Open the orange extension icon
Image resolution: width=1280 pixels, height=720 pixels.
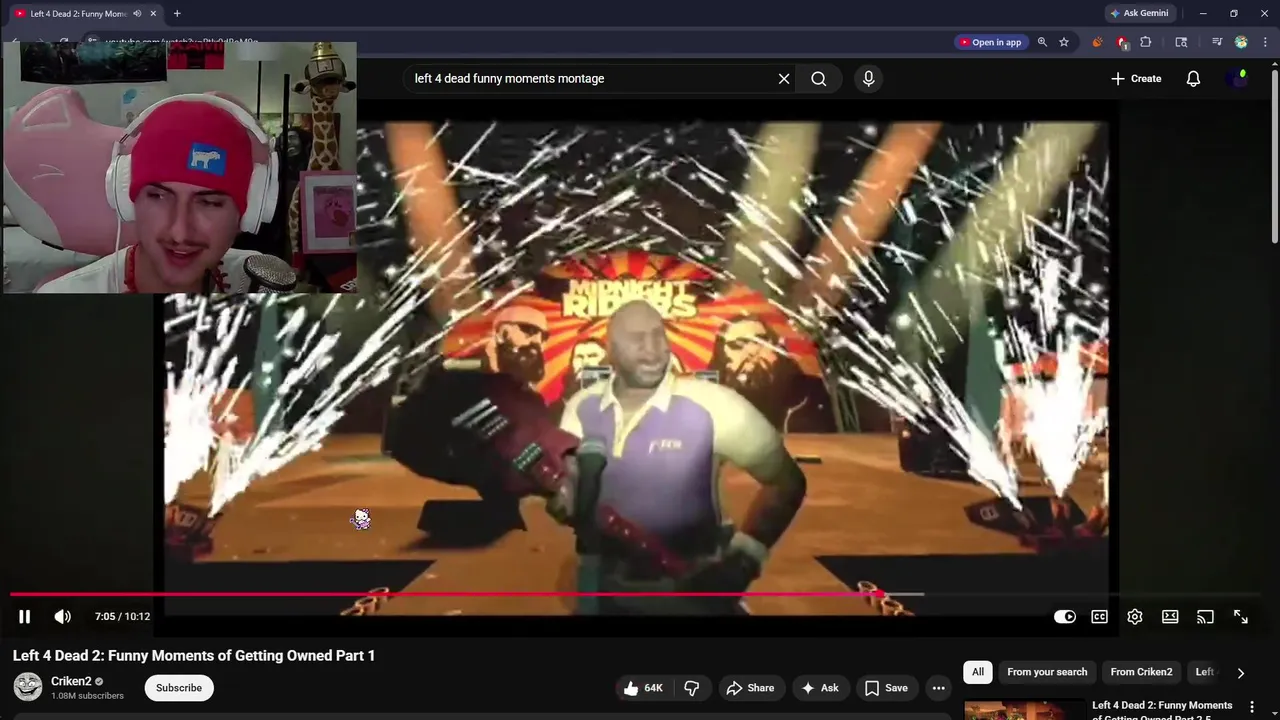pyautogui.click(x=1097, y=42)
